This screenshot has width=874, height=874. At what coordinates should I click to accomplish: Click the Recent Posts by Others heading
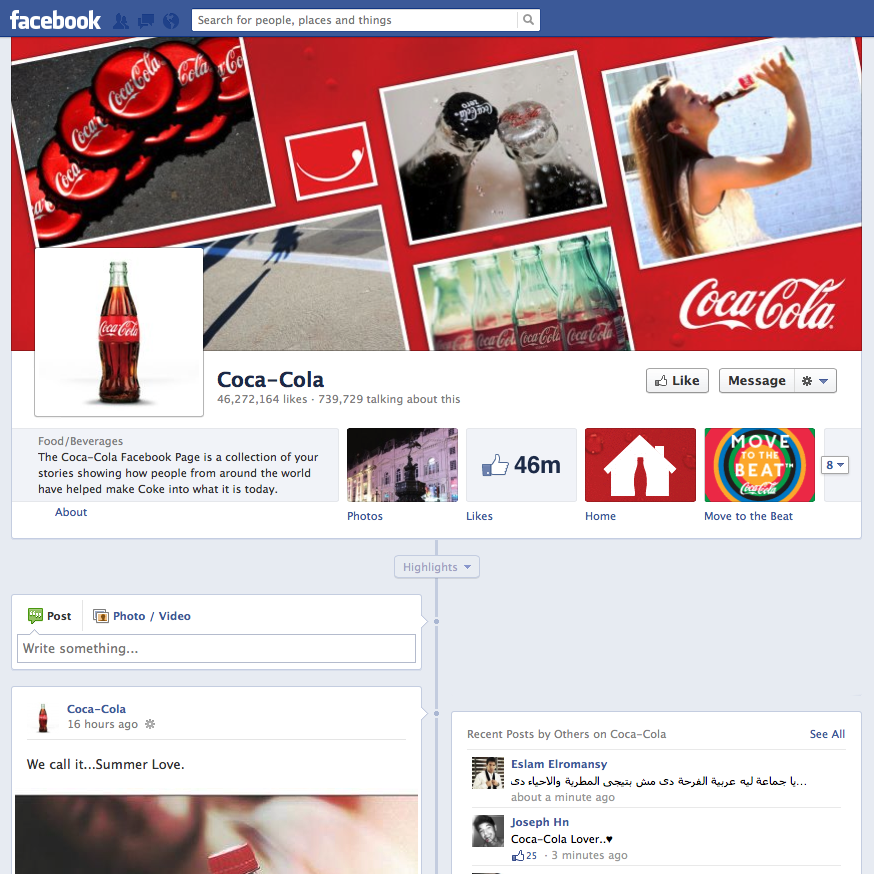coord(566,734)
